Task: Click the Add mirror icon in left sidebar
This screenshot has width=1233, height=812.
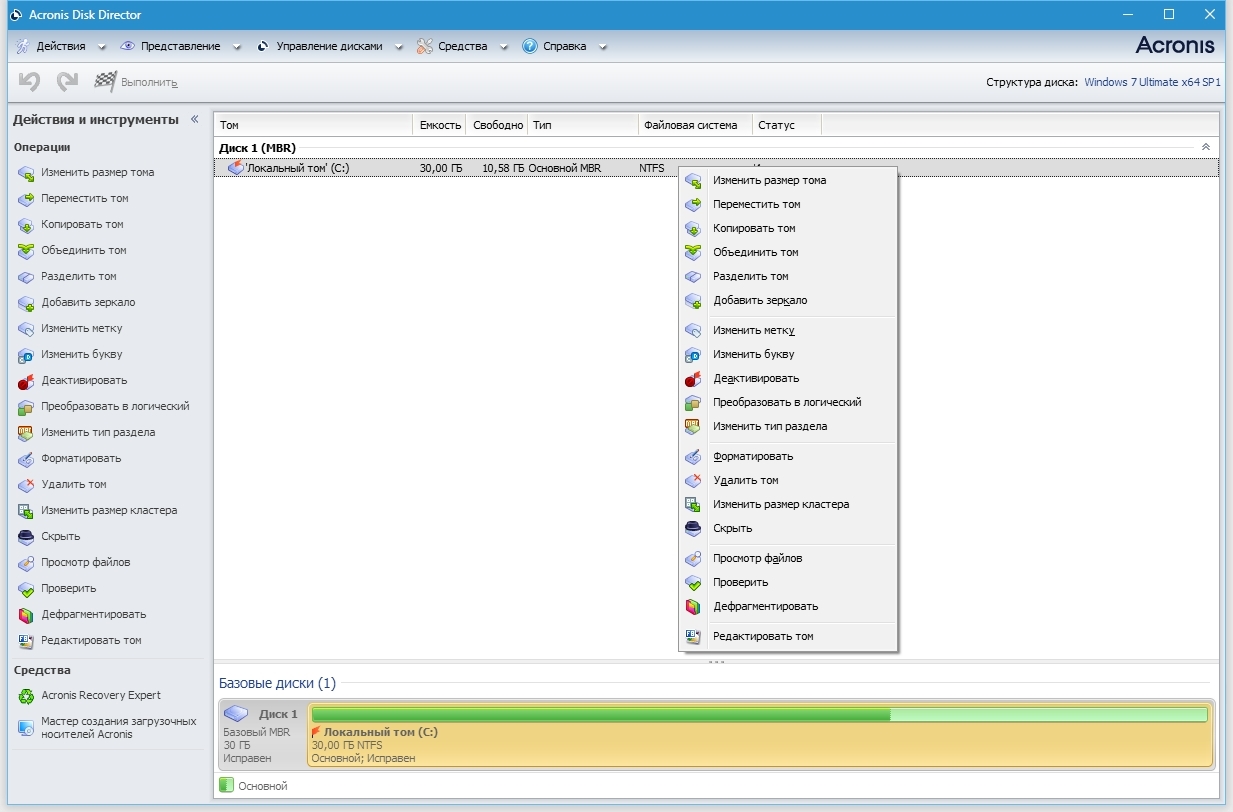Action: point(26,303)
